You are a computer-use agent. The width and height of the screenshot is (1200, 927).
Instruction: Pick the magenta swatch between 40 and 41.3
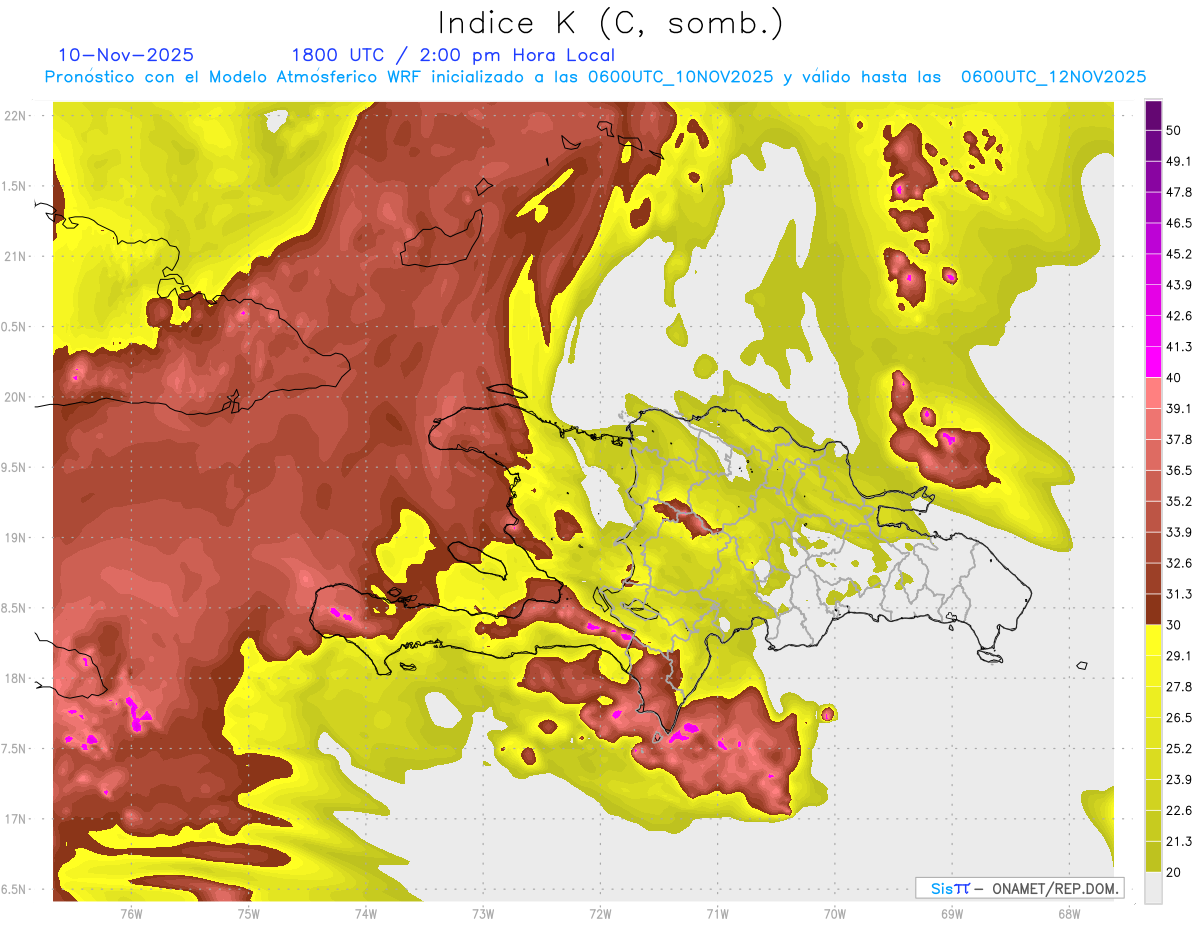click(x=1153, y=362)
